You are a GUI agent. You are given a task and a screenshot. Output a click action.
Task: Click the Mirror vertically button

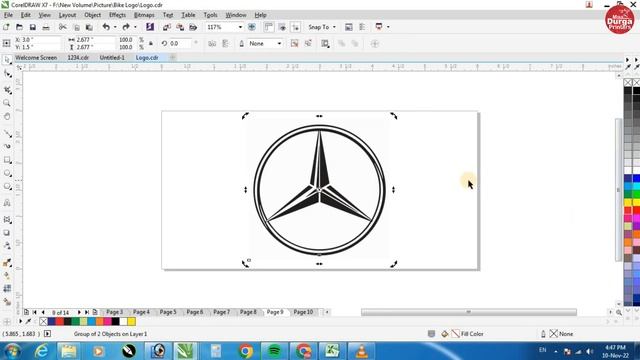pyautogui.click(x=225, y=44)
